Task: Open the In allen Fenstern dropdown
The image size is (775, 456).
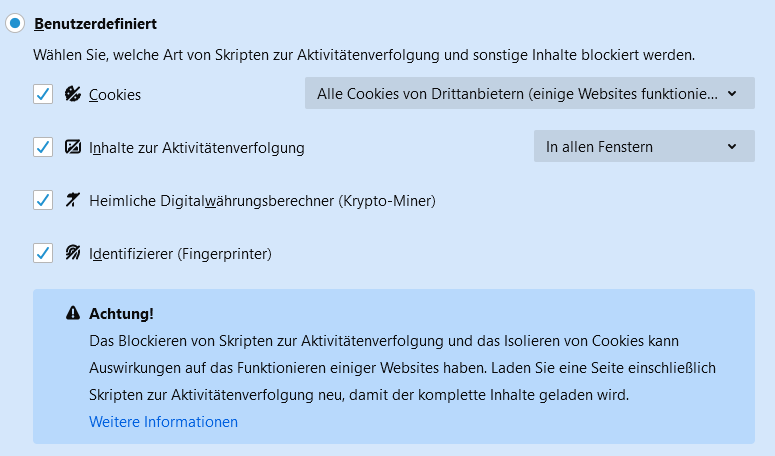Action: [644, 146]
